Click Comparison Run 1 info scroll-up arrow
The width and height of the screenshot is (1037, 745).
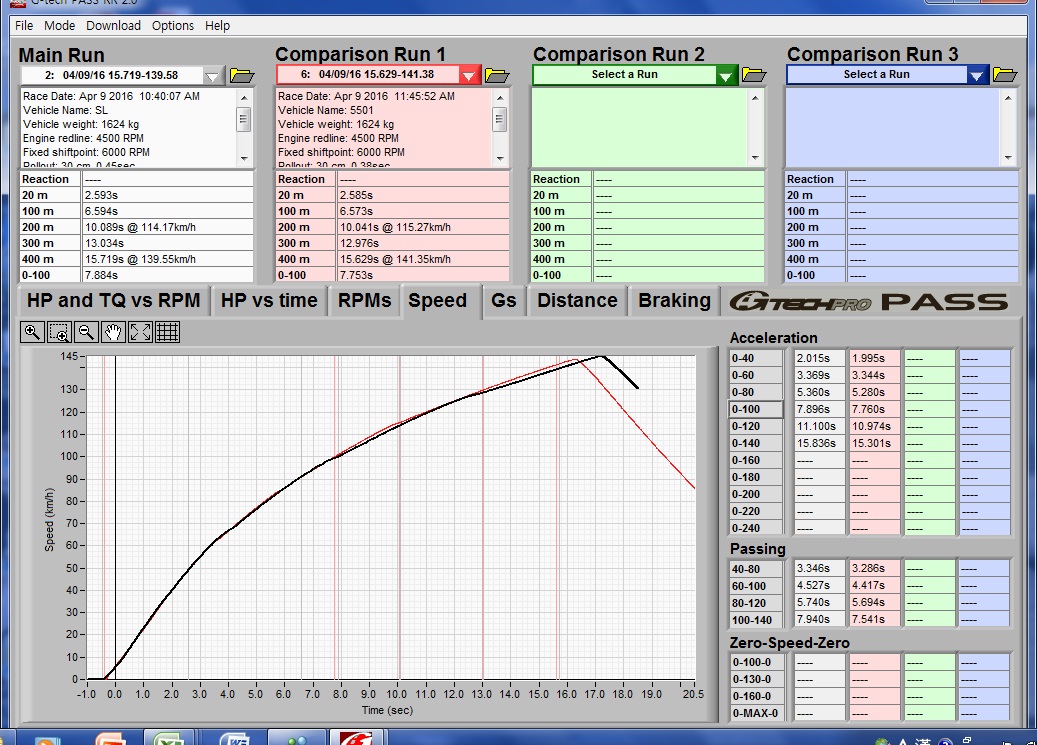(500, 98)
